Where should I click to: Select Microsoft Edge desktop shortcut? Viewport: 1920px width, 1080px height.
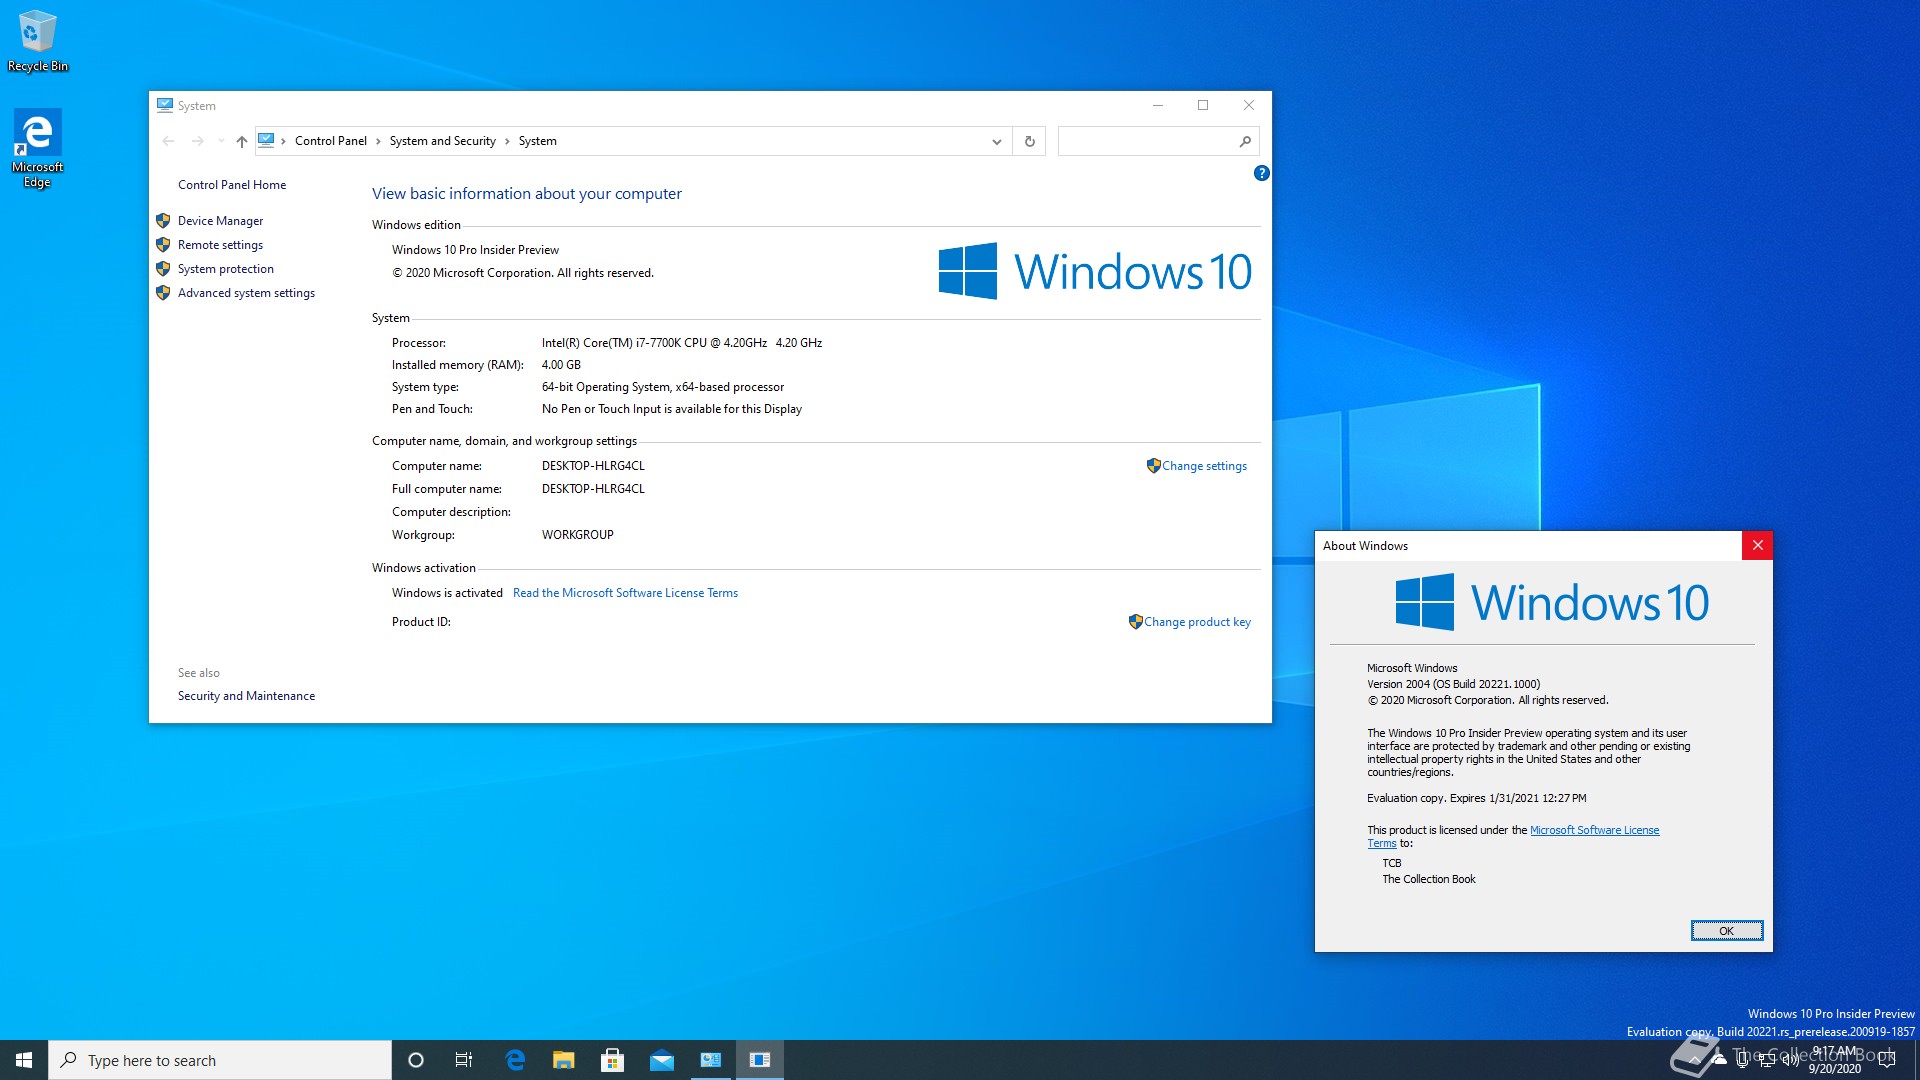click(x=37, y=148)
